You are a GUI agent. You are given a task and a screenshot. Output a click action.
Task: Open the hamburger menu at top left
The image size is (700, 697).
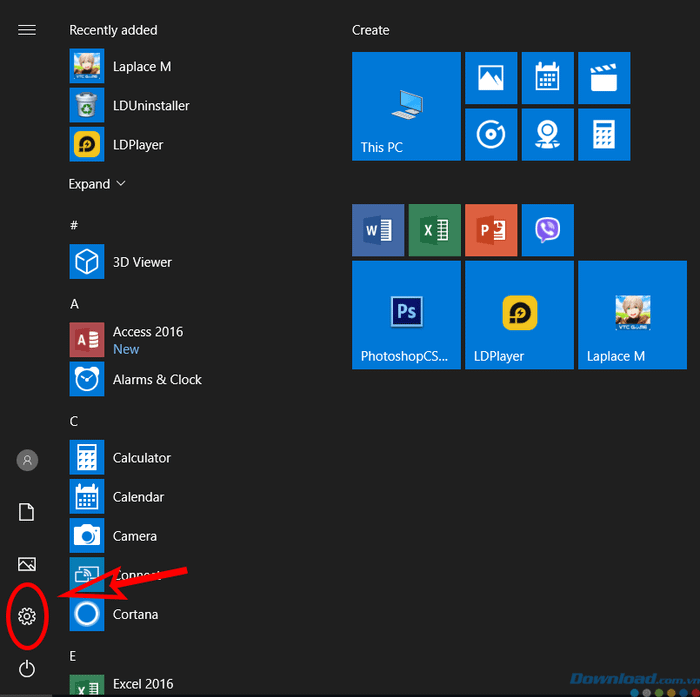click(27, 30)
